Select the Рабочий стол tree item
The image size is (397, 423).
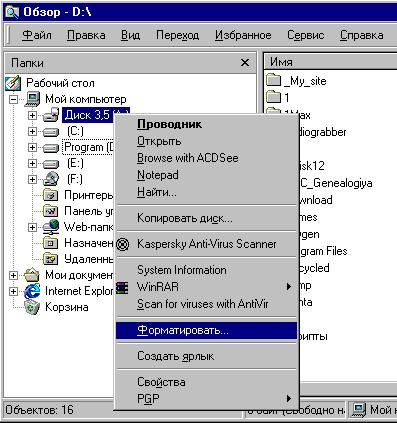(60, 83)
